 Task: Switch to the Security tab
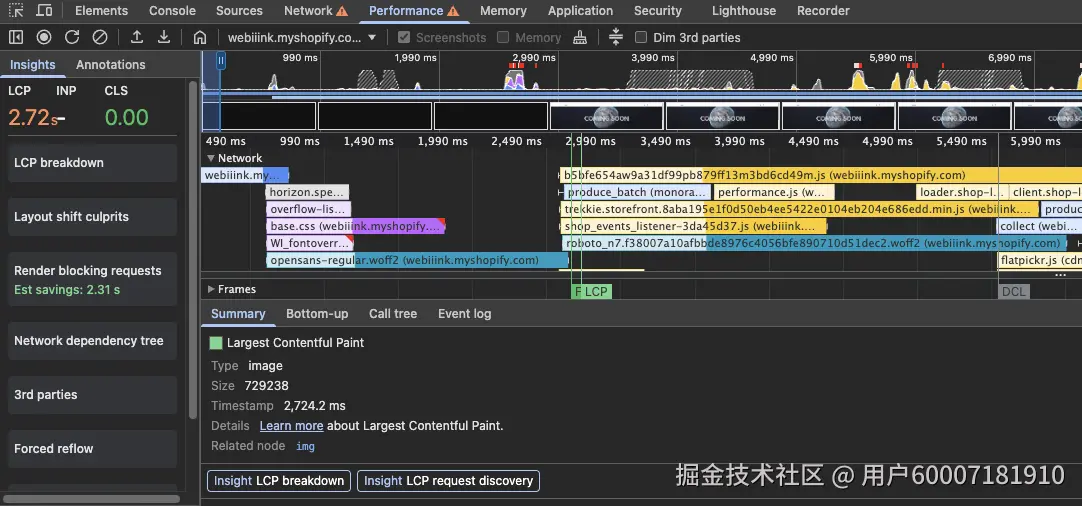coord(658,10)
